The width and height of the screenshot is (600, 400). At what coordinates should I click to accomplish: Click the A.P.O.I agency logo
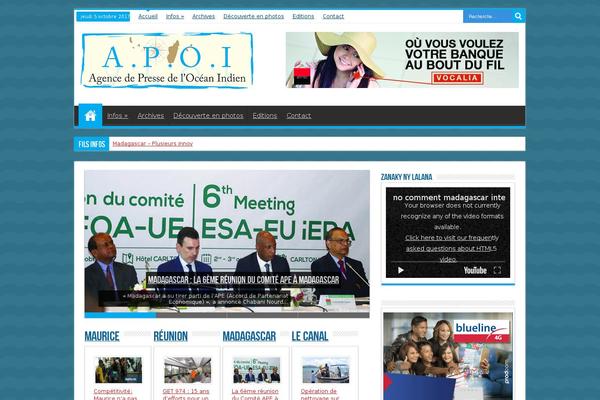pos(167,60)
